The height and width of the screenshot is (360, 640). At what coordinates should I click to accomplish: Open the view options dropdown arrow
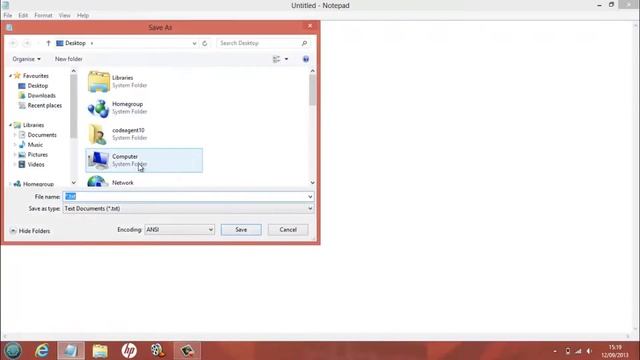pyautogui.click(x=286, y=59)
